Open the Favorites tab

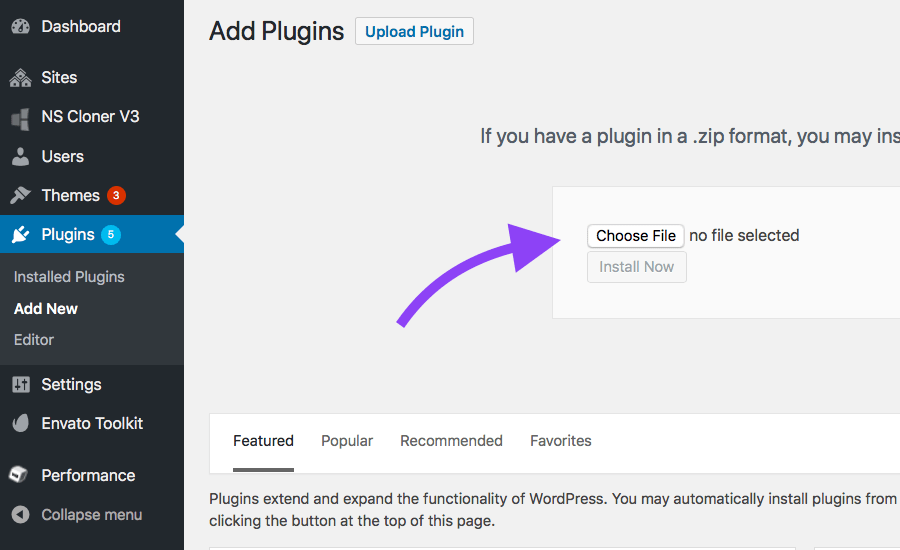pos(561,441)
